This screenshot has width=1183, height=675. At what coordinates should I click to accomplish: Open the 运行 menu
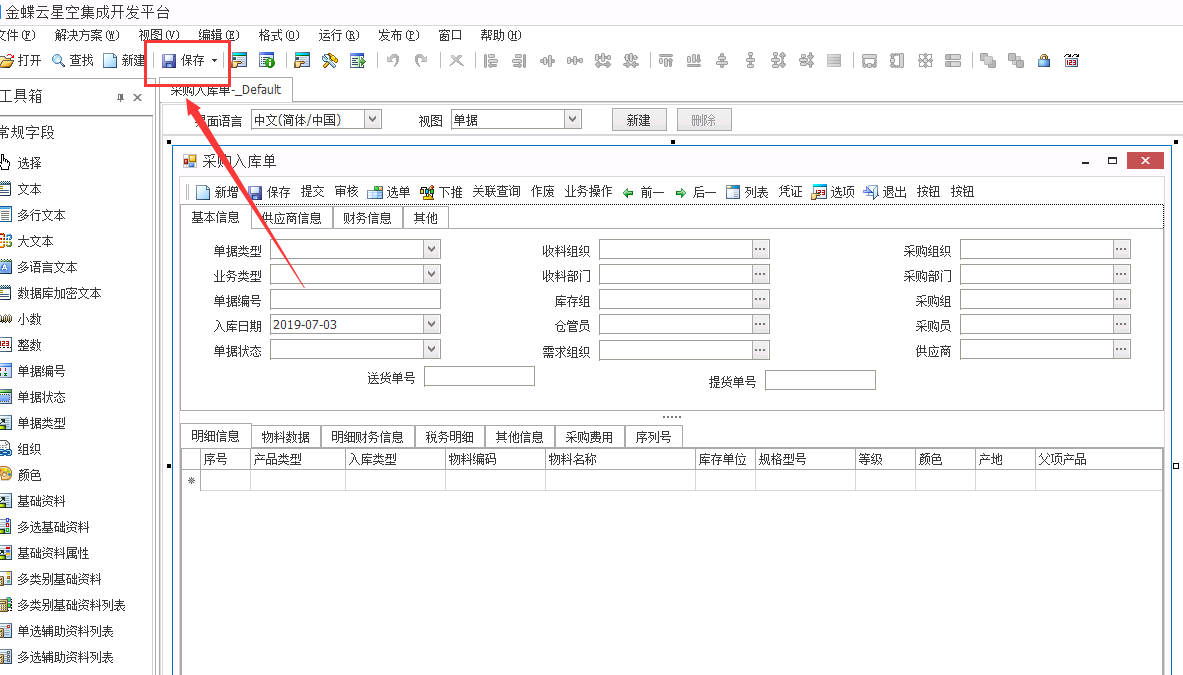[339, 35]
